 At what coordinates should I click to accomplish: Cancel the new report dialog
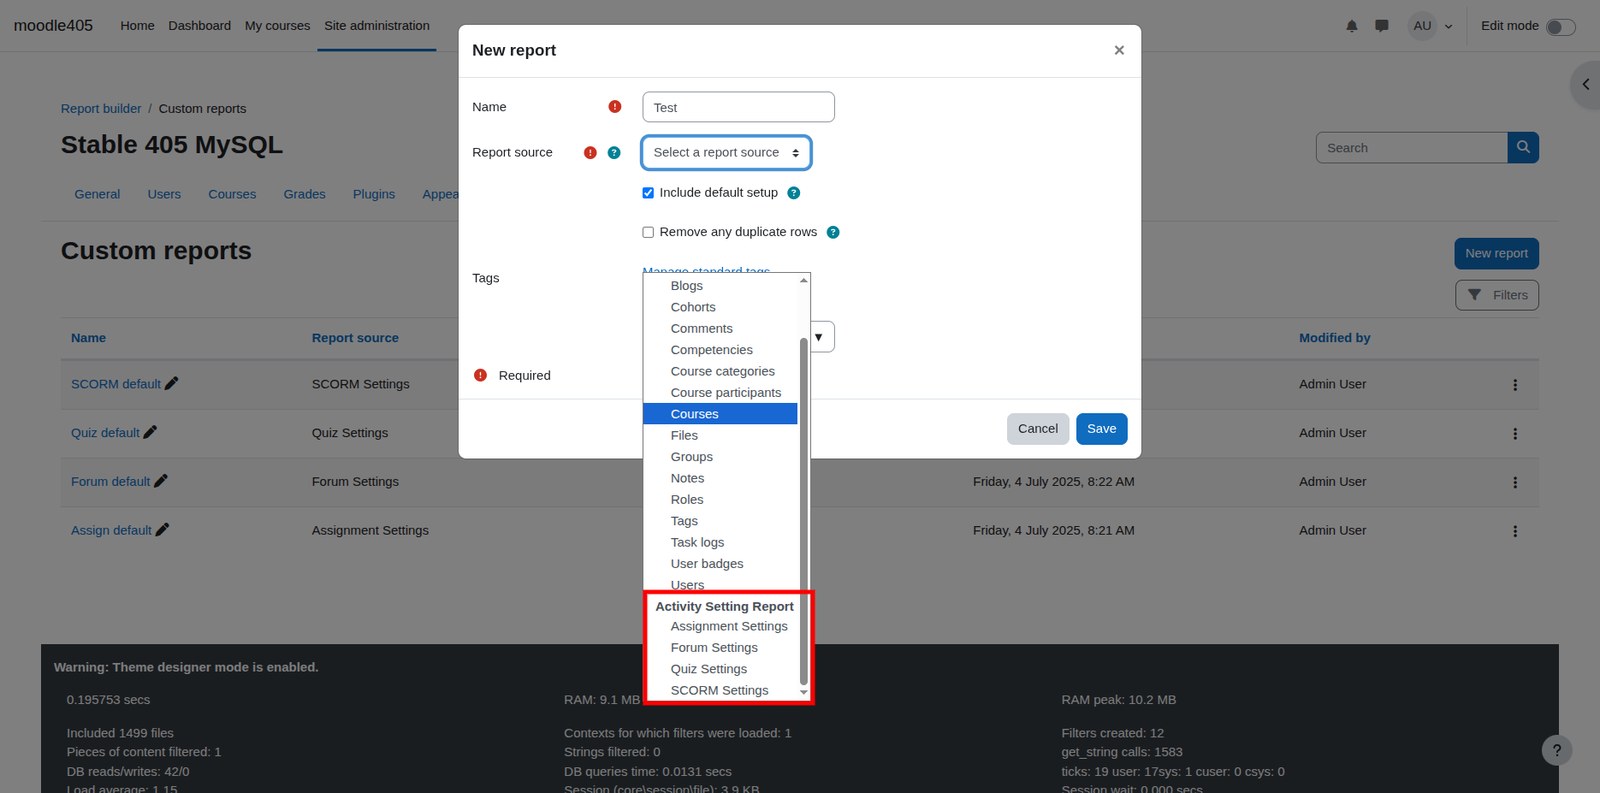tap(1038, 429)
